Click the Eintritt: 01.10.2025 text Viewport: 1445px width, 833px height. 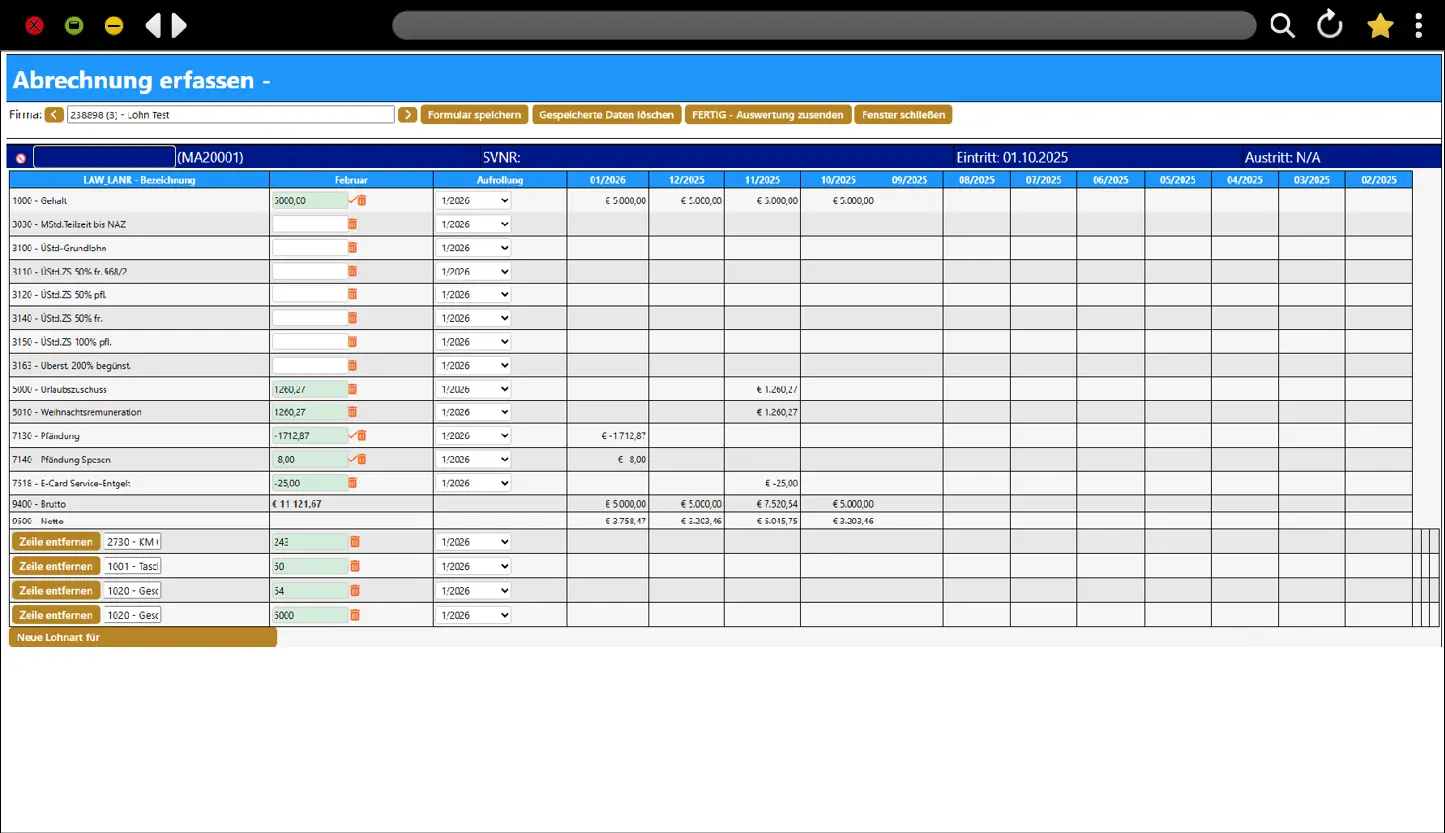point(1012,157)
